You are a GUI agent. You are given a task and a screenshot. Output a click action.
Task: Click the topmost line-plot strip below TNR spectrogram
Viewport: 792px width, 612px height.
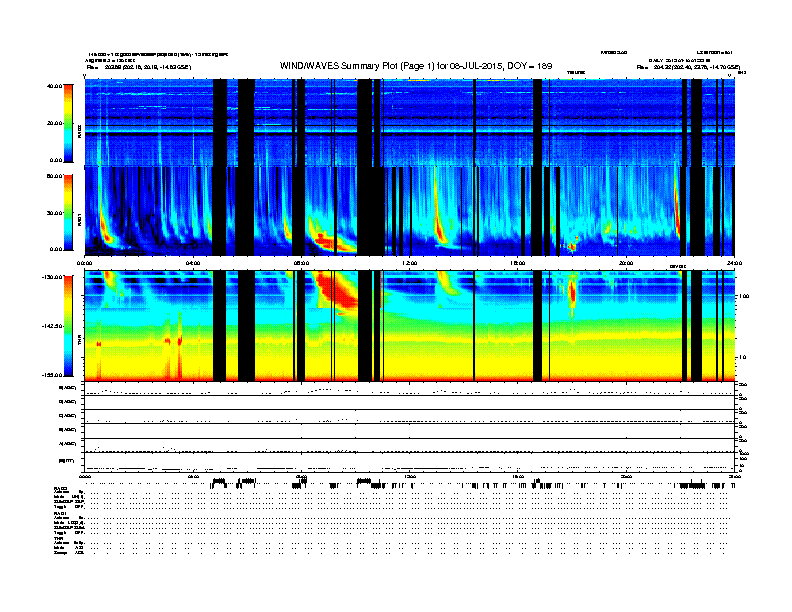point(409,389)
